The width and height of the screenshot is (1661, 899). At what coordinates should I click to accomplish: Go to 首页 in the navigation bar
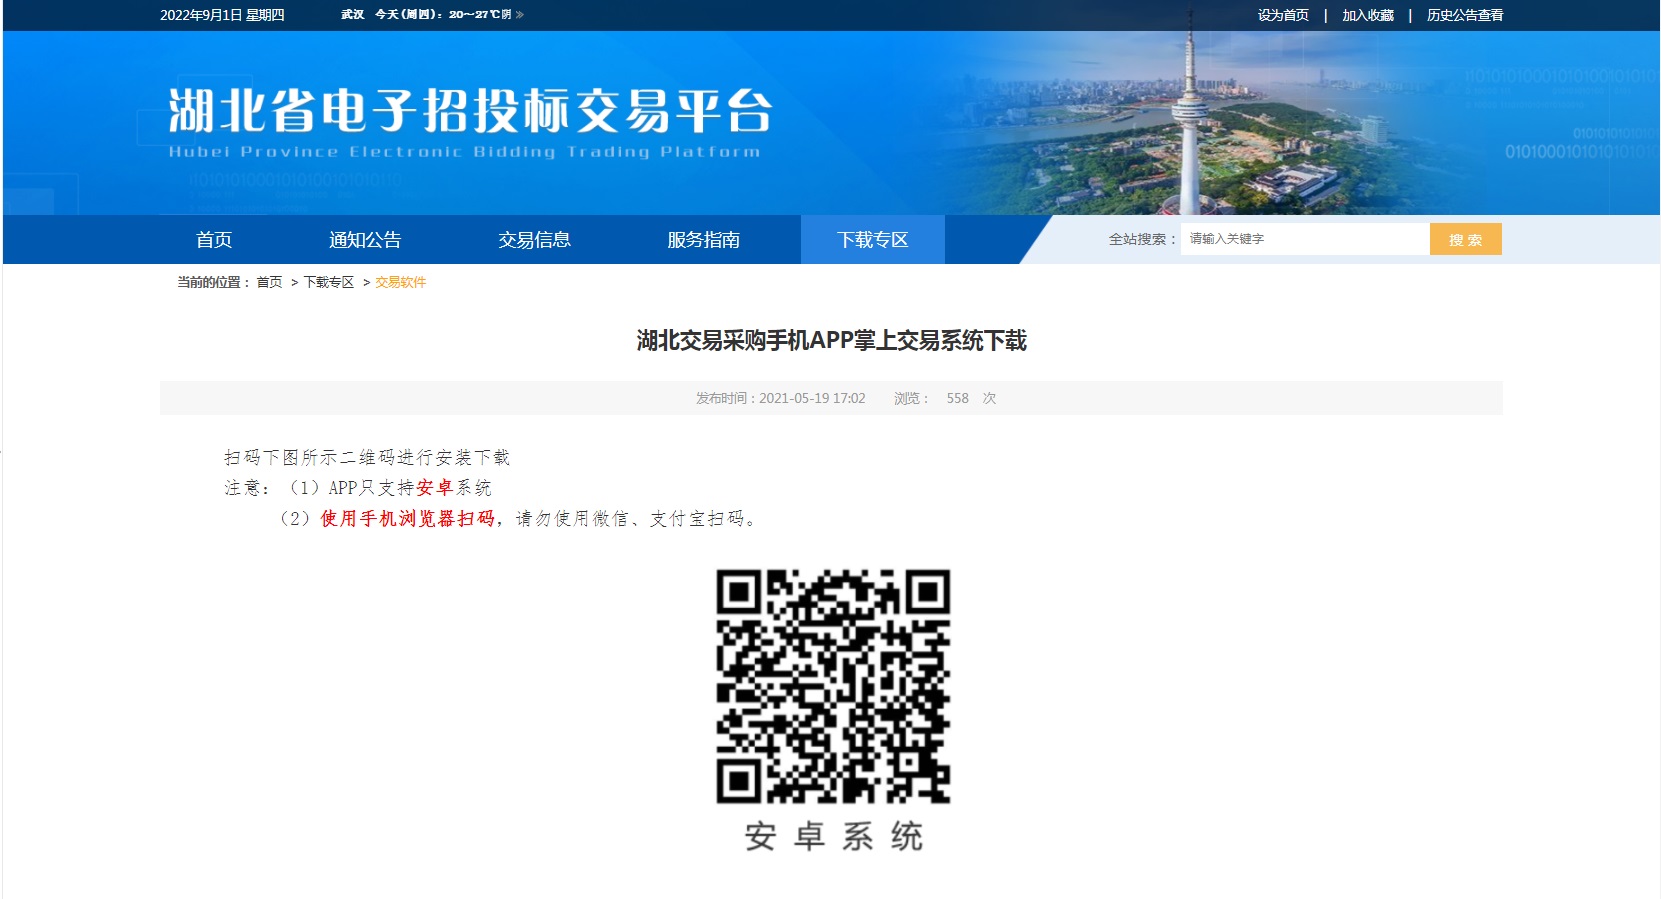[214, 240]
